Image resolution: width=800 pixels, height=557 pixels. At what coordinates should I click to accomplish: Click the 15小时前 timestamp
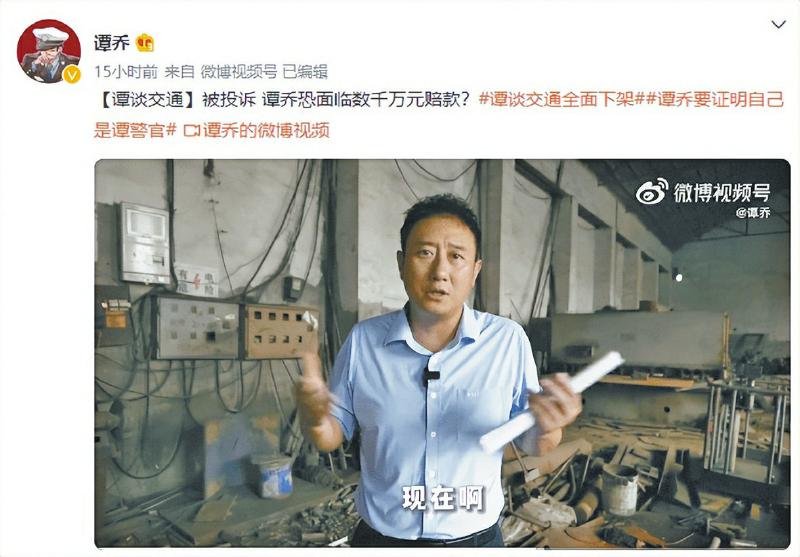(126, 72)
